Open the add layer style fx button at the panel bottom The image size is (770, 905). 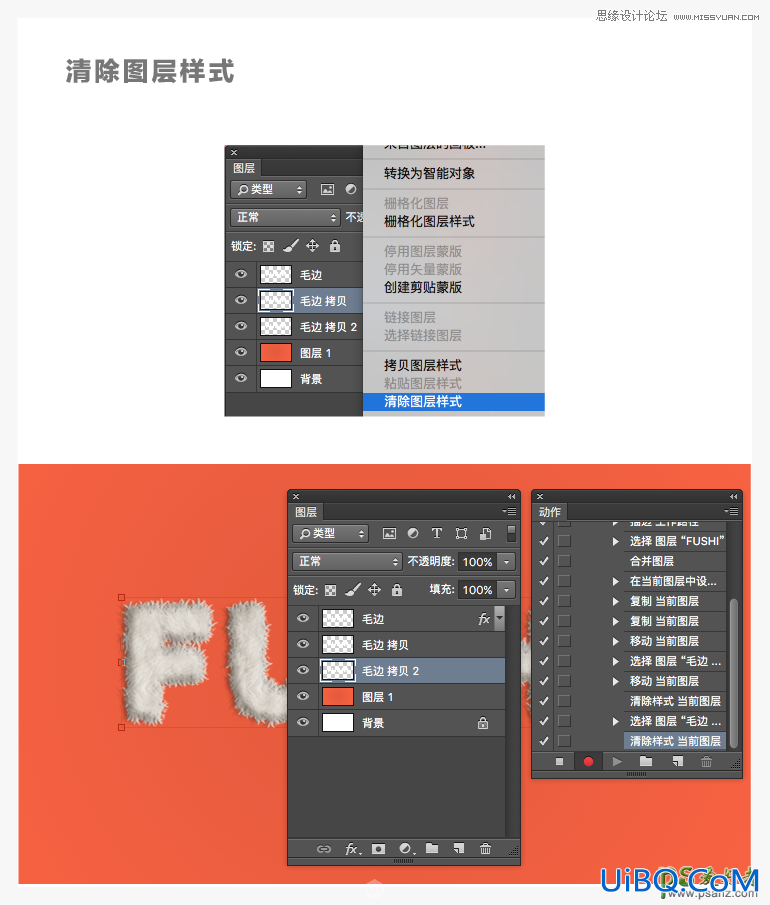(x=352, y=848)
